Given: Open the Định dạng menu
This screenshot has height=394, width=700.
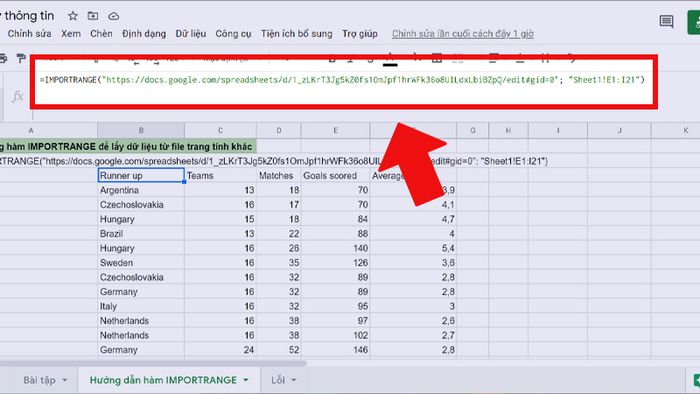Looking at the screenshot, I should (x=144, y=33).
